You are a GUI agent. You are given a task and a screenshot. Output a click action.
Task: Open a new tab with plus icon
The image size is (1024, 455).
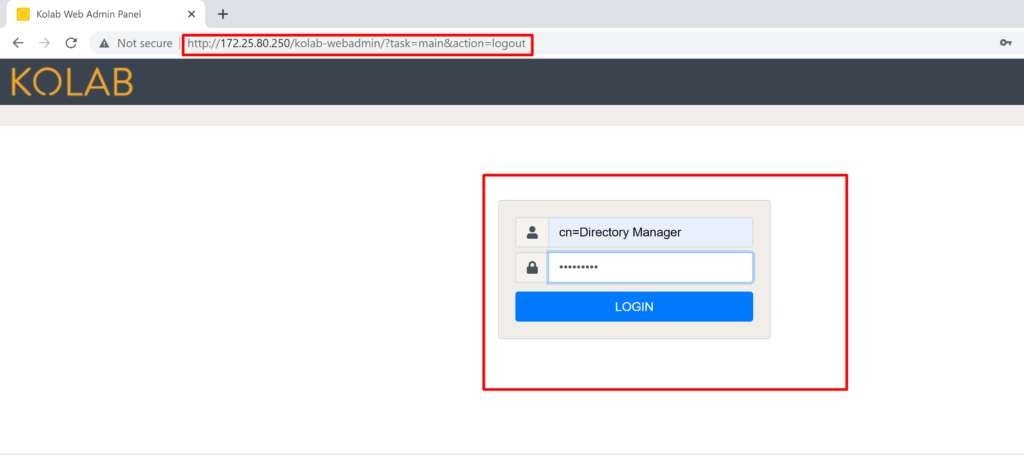(x=223, y=14)
